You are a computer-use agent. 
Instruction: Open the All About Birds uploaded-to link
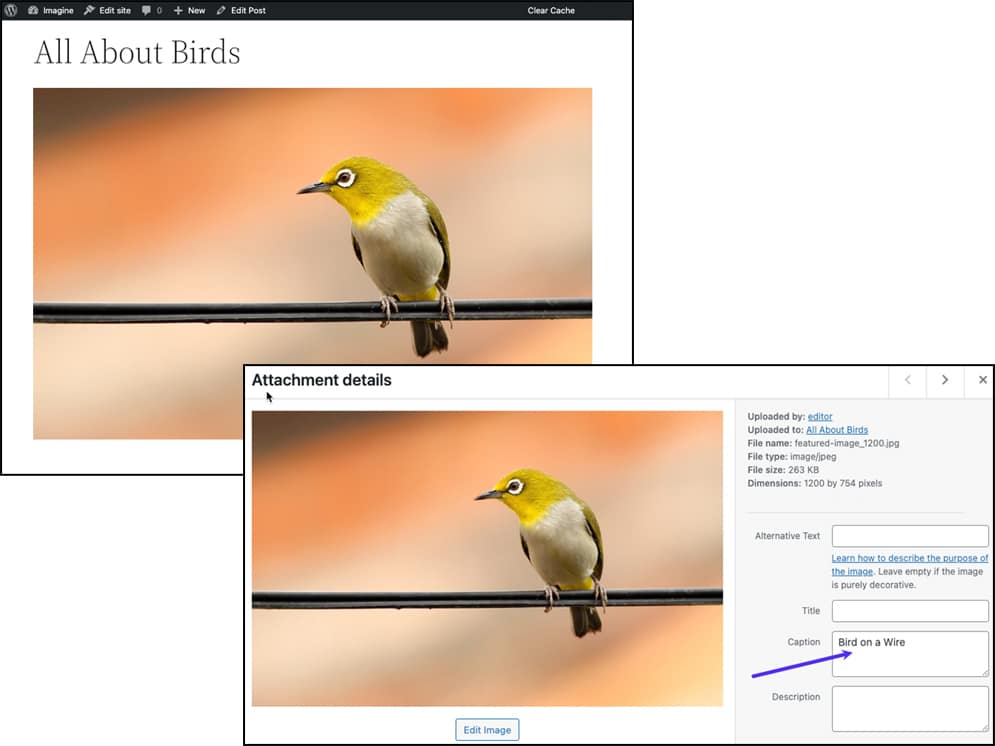click(x=837, y=429)
